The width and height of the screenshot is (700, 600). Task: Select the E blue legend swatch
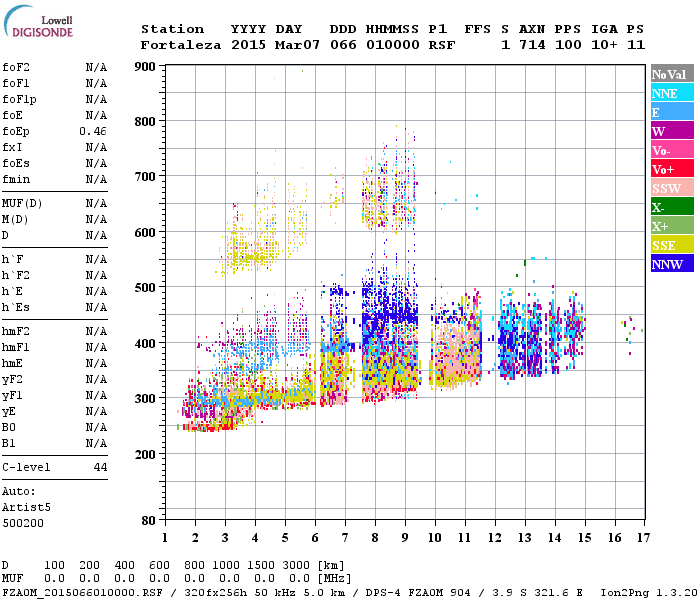[x=672, y=112]
